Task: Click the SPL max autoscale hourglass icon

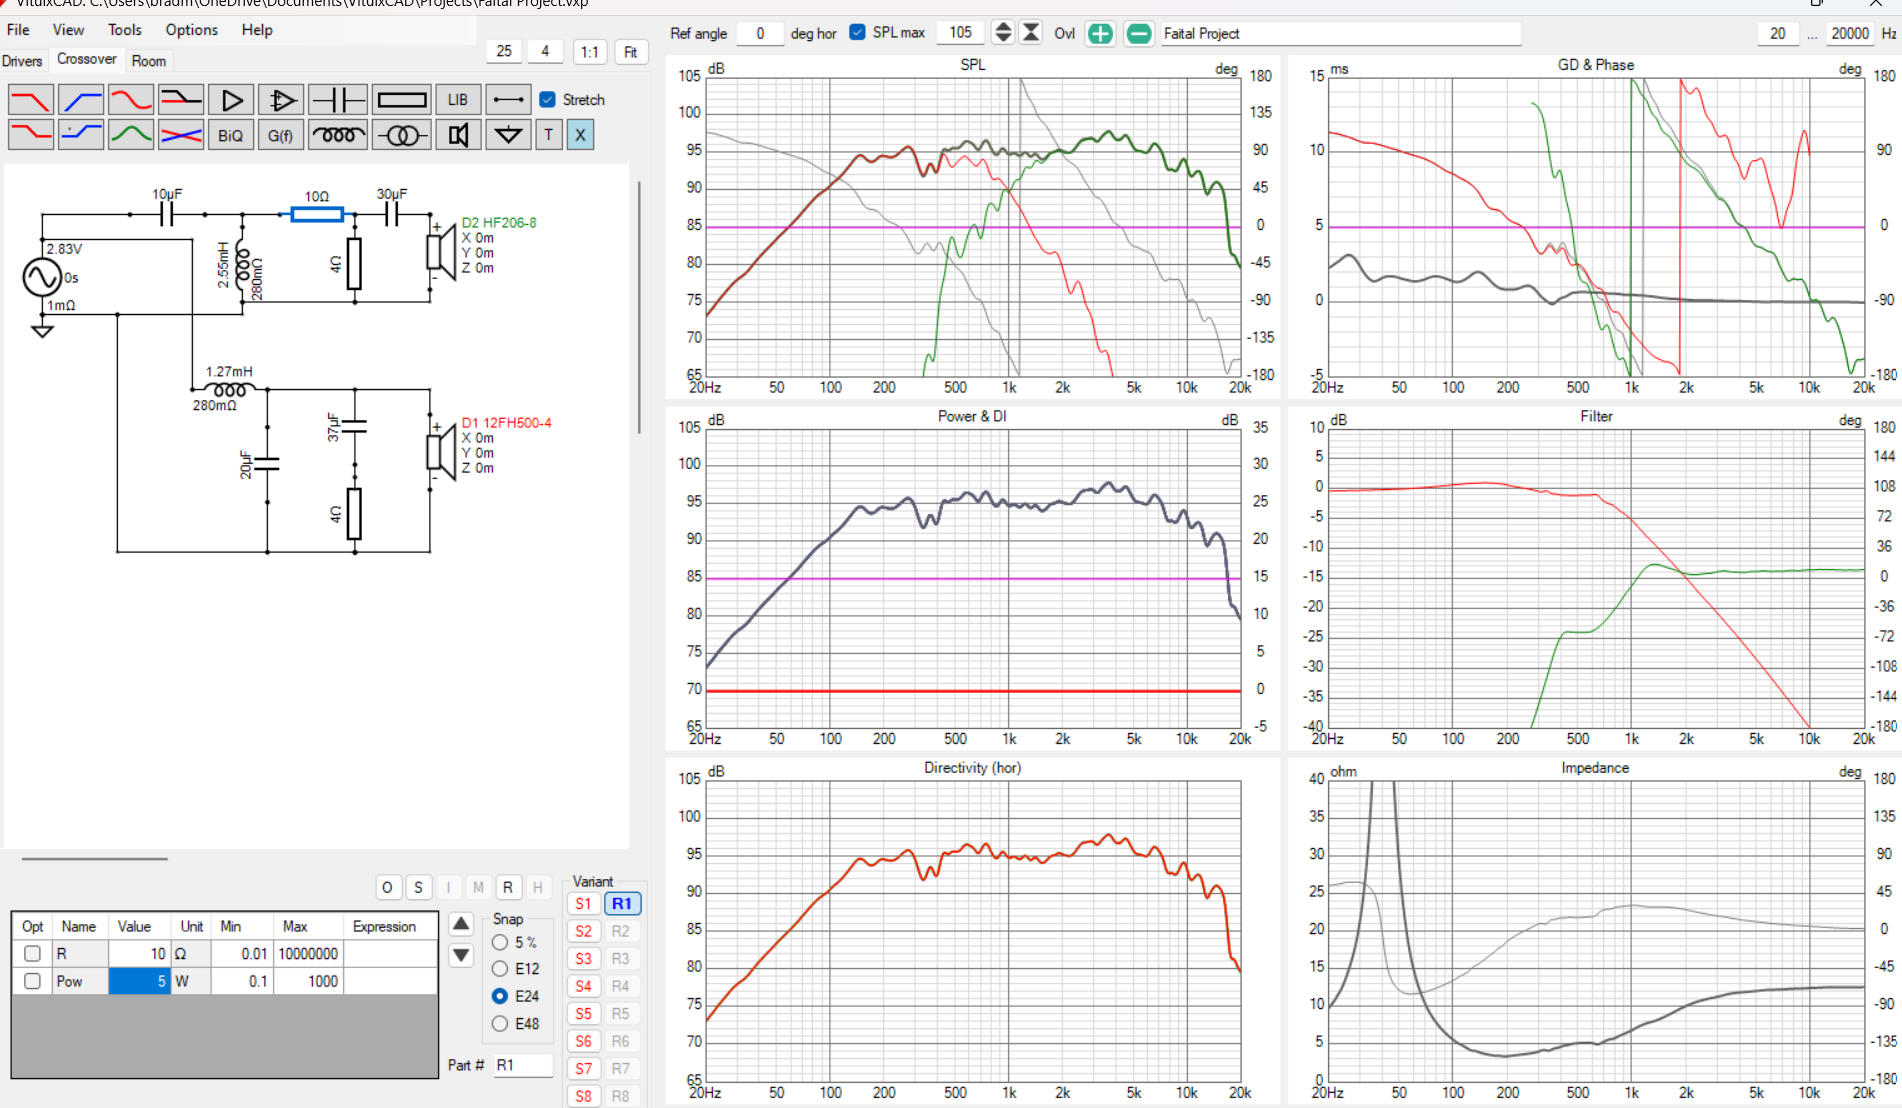Action: pos(1031,33)
